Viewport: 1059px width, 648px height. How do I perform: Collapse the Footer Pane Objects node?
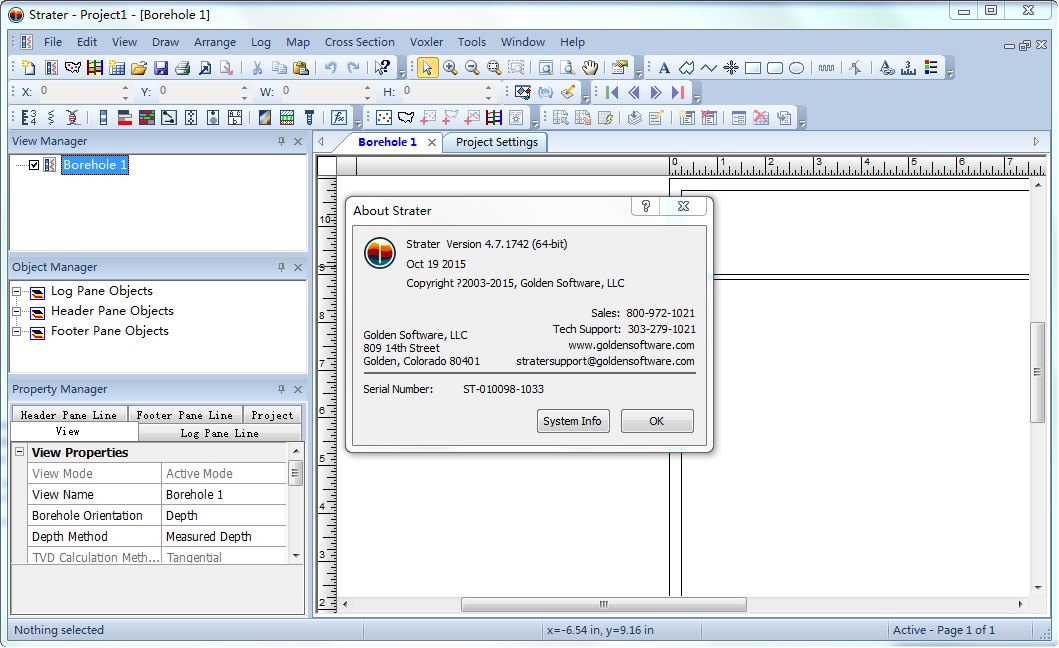coord(17,332)
